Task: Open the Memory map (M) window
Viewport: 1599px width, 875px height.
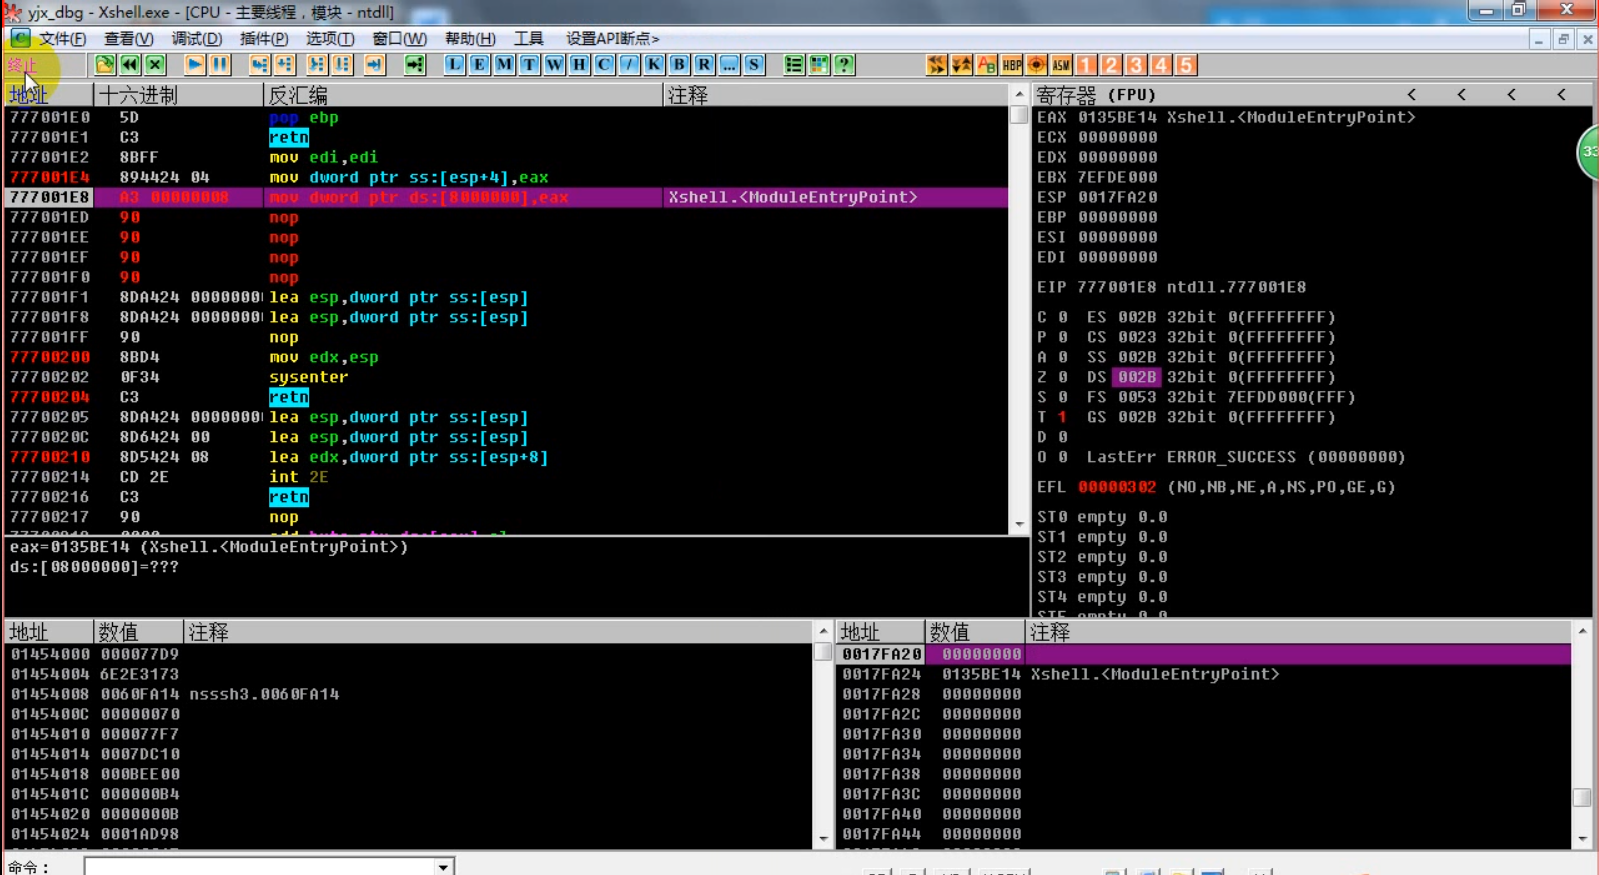Action: (x=505, y=65)
